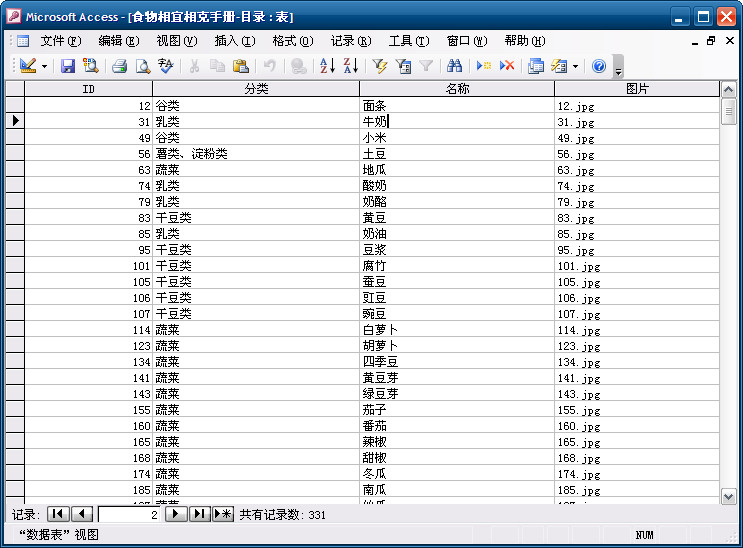Click the 143.jpg picture cell
This screenshot has width=743, height=548.
tap(637, 394)
